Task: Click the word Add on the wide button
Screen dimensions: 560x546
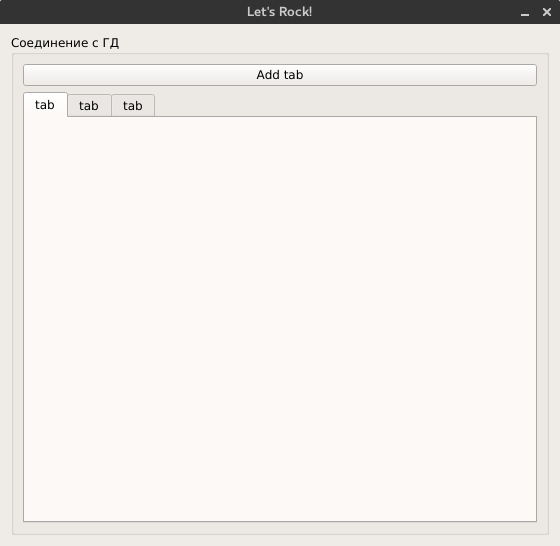Action: [x=268, y=75]
